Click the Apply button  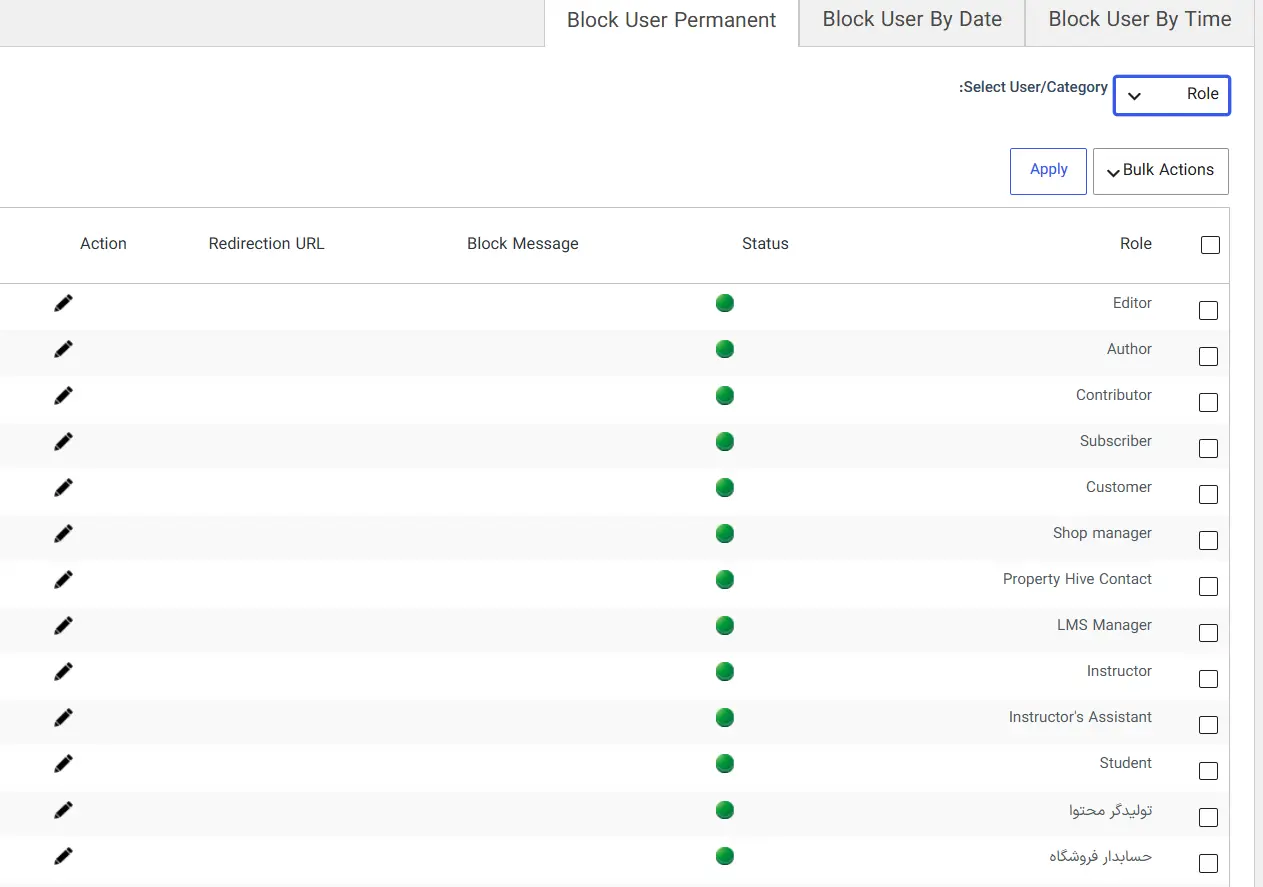pos(1048,171)
